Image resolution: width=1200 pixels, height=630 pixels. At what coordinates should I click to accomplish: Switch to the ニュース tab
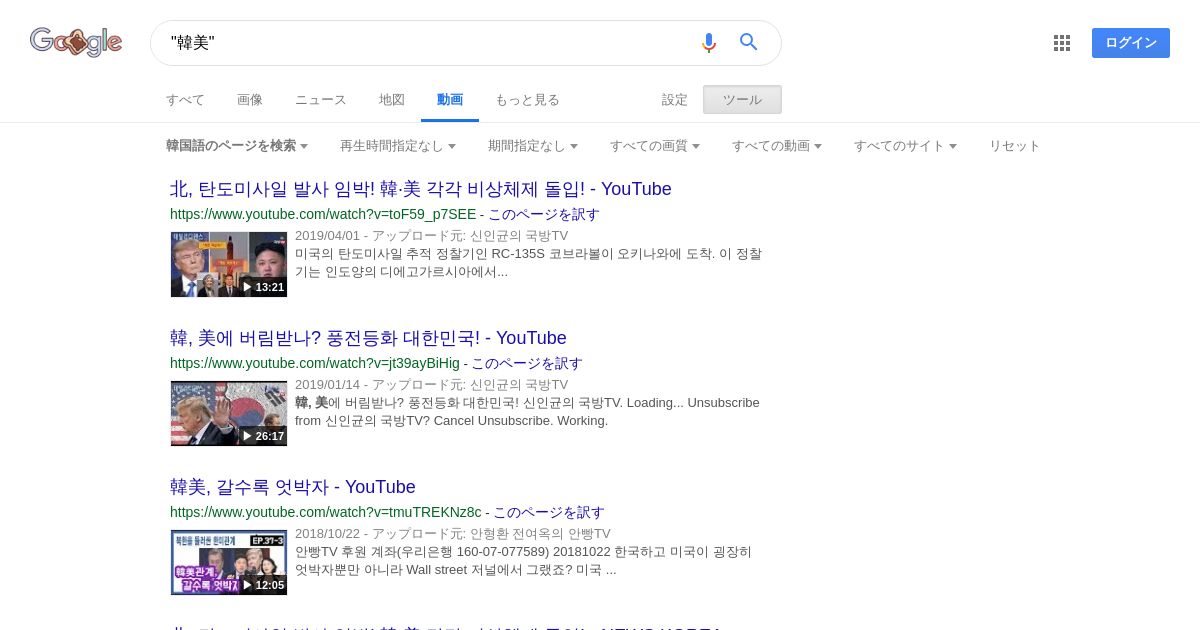click(x=321, y=100)
